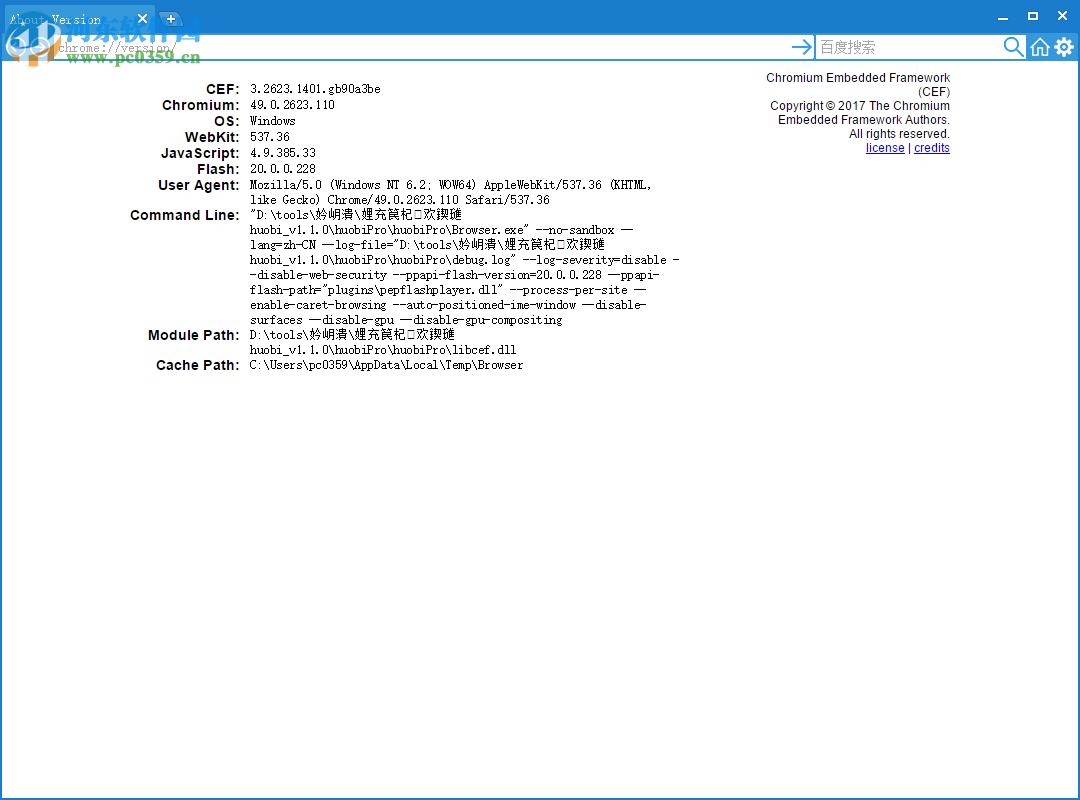Open the license link
Screen dimensions: 1080x800
click(885, 147)
